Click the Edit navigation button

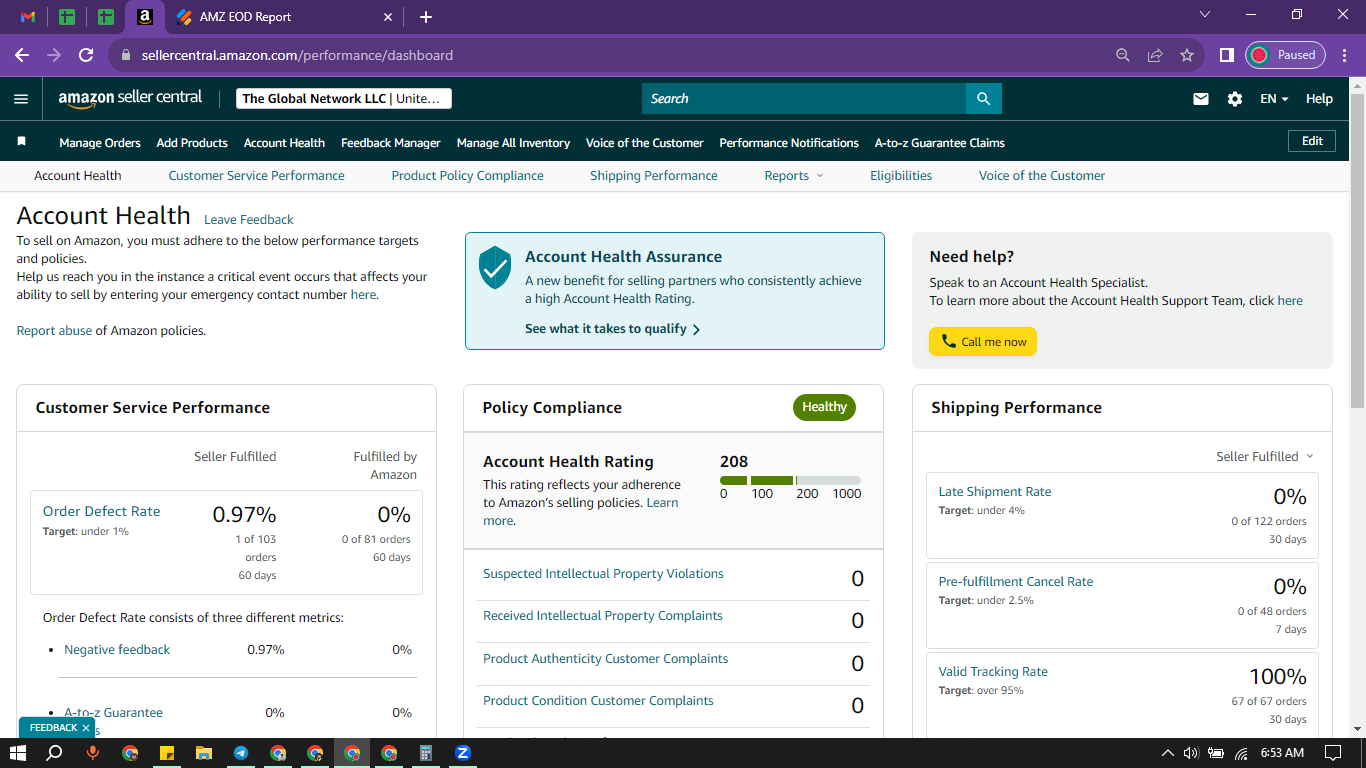tap(1312, 142)
